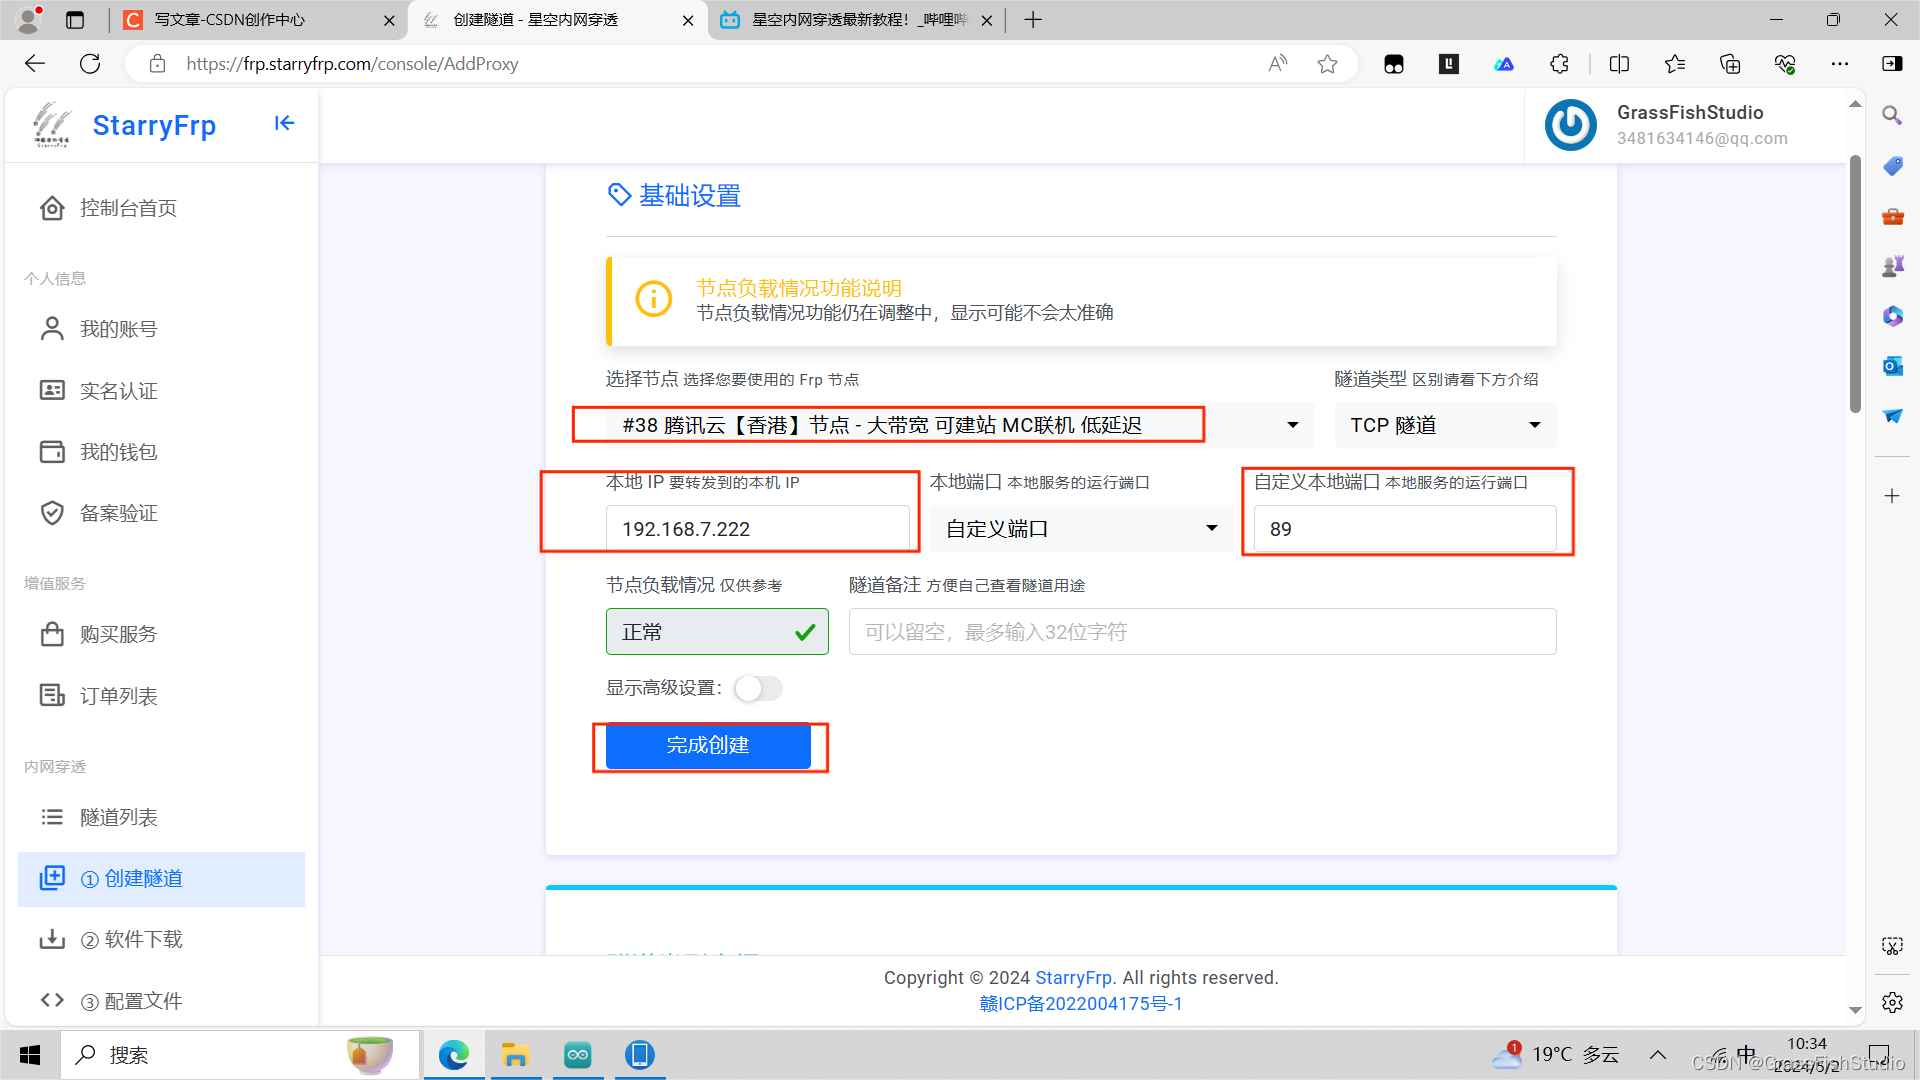Open the browser Extensions puzzle icon
This screenshot has width=1920, height=1080.
tap(1559, 64)
